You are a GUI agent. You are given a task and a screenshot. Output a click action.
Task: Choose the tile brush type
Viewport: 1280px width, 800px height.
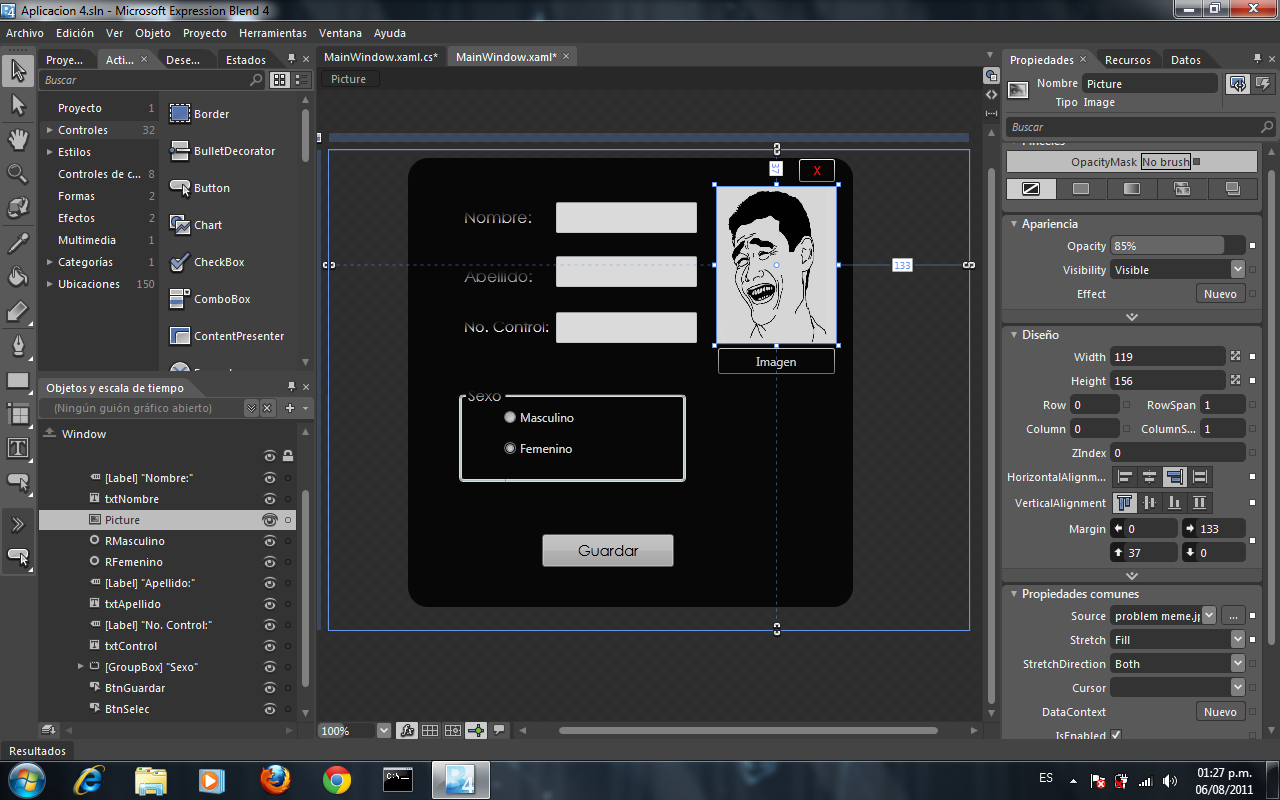click(x=1182, y=188)
